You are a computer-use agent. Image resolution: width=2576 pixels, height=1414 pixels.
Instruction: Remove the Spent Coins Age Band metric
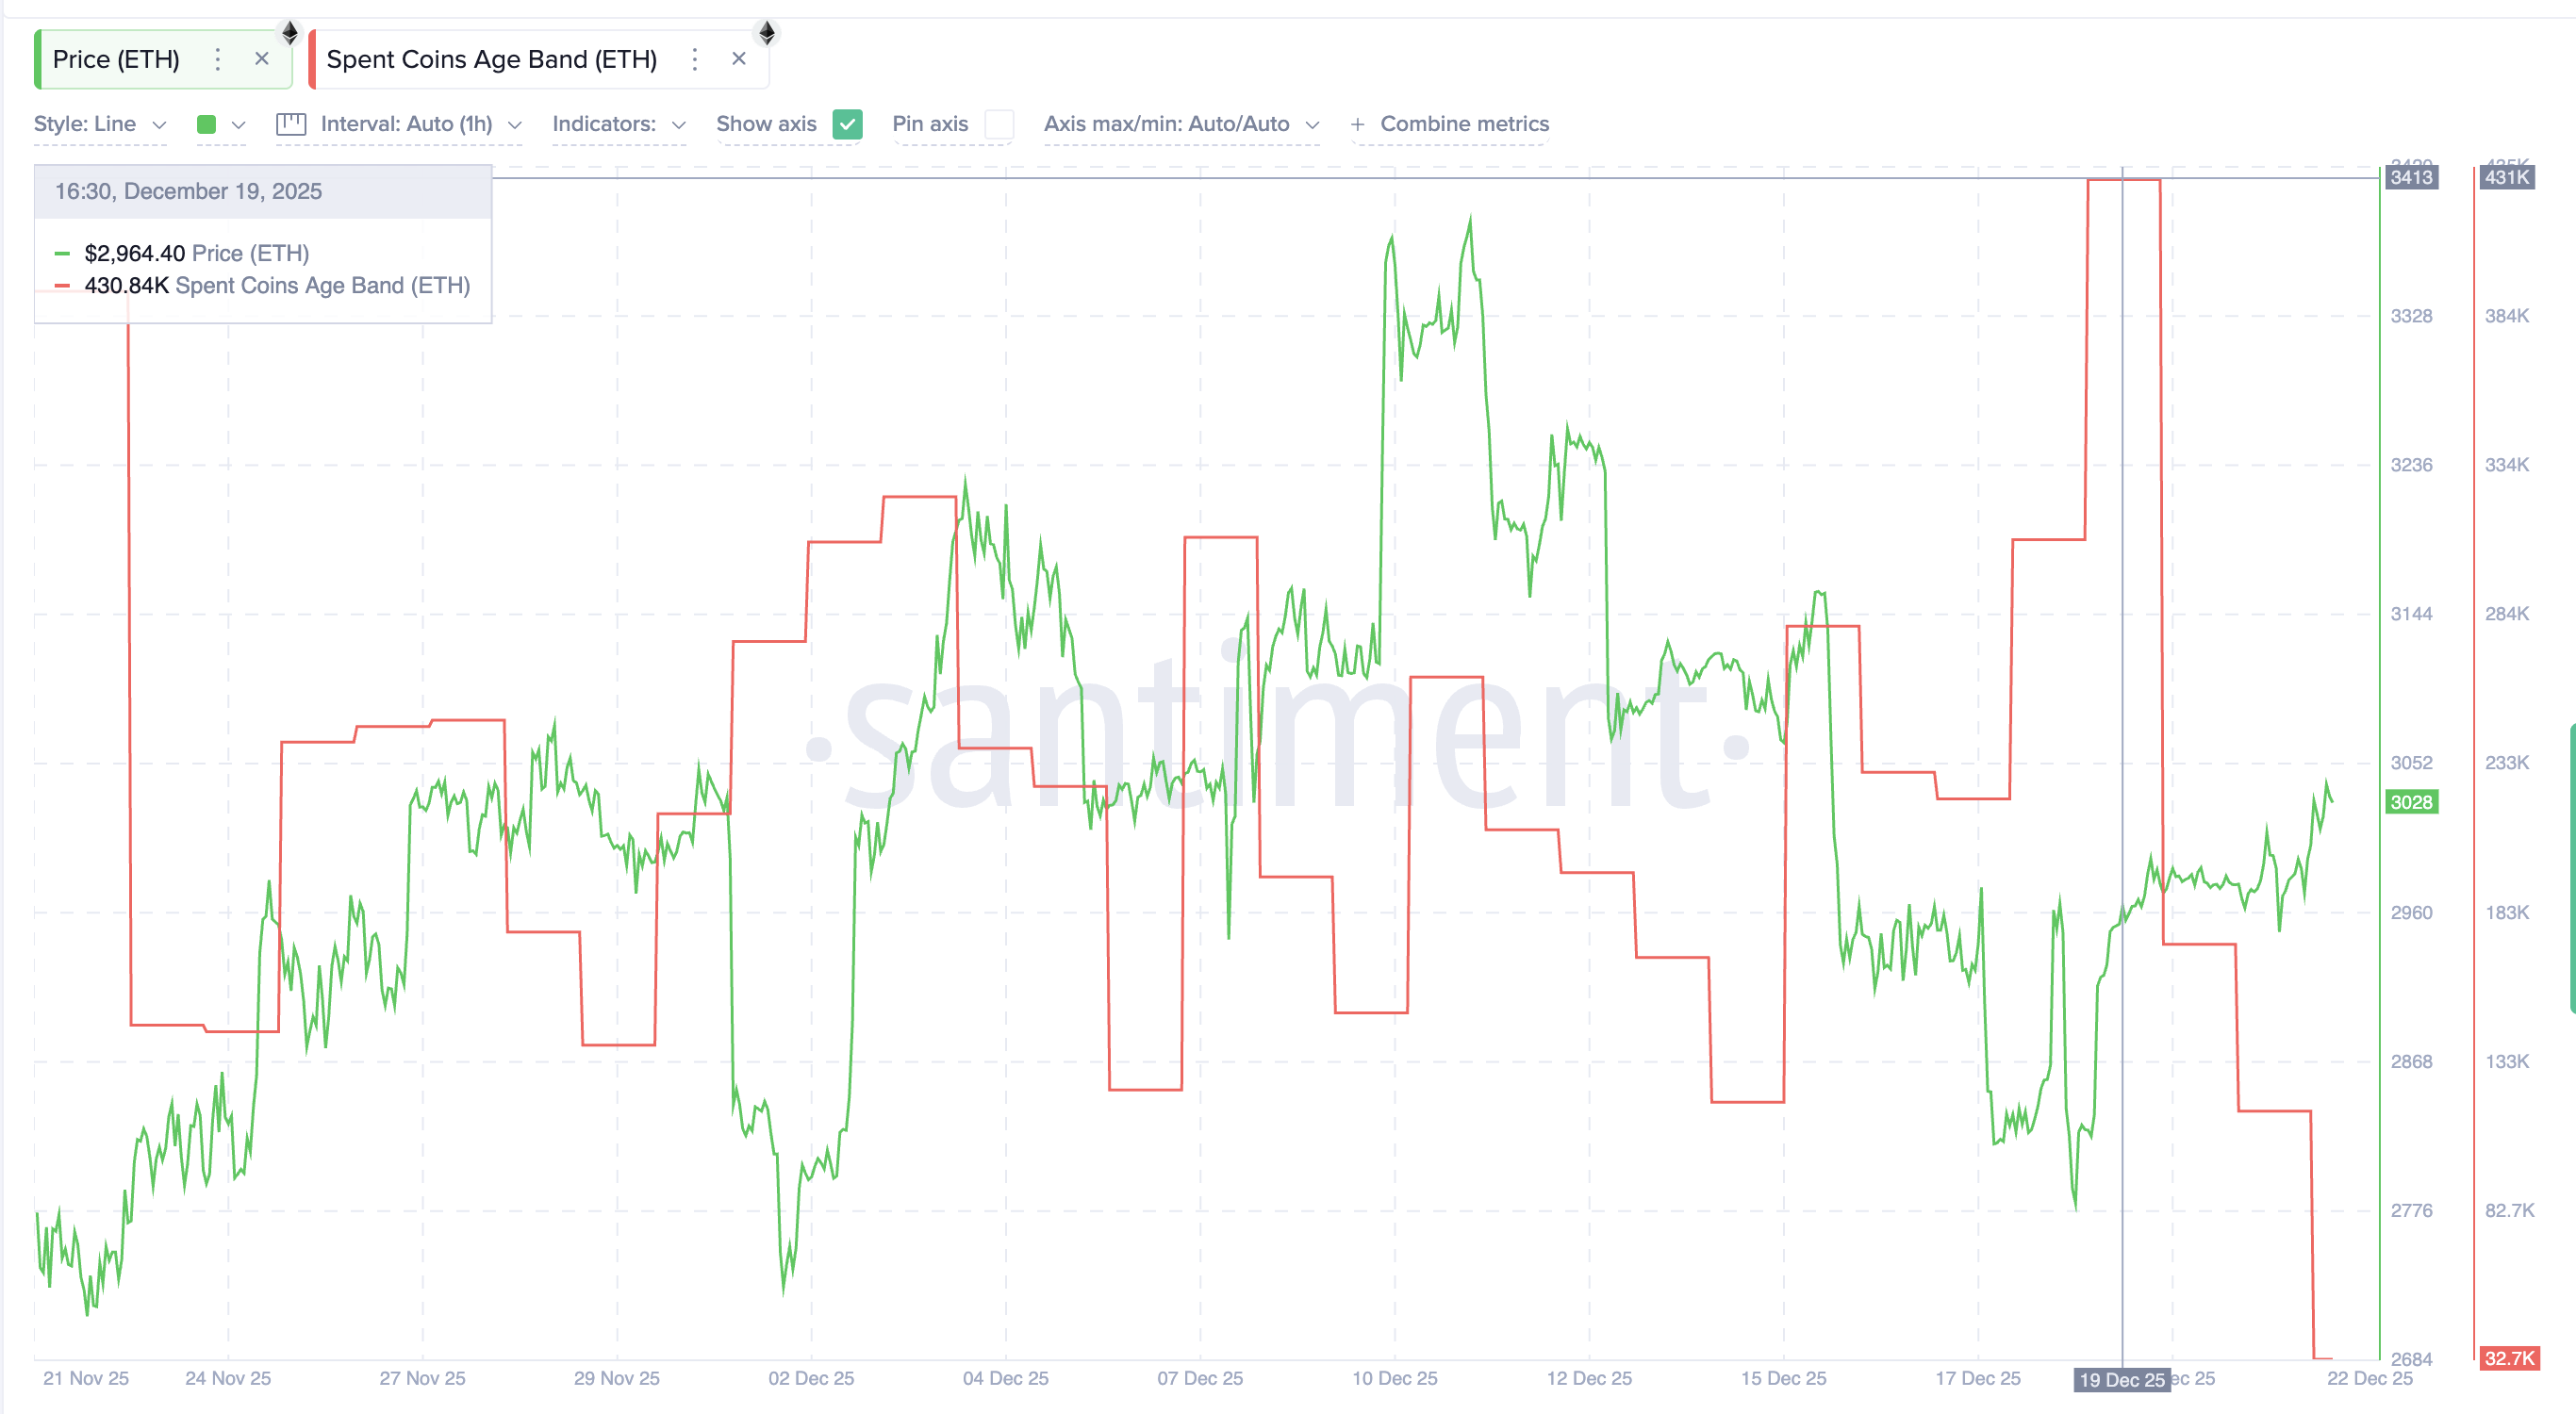[739, 59]
